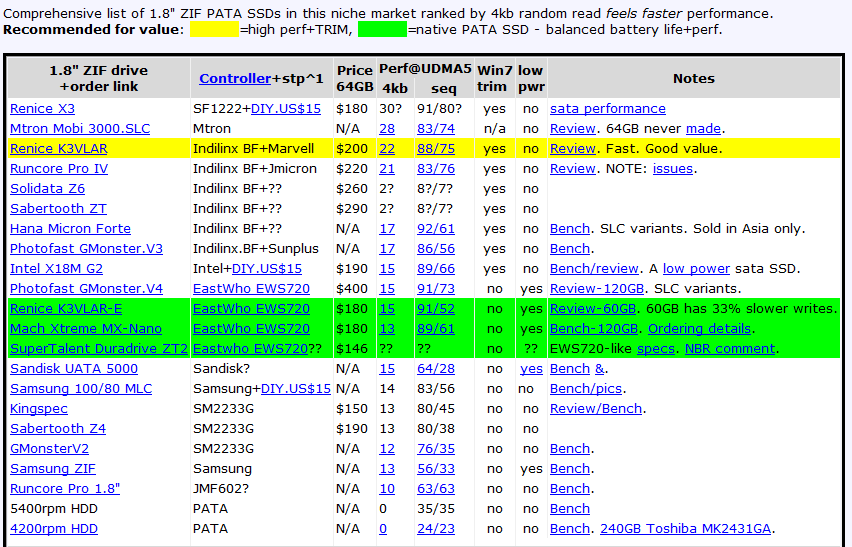
Task: Follow the Sandisk UATA 5000 link
Action: tap(74, 369)
